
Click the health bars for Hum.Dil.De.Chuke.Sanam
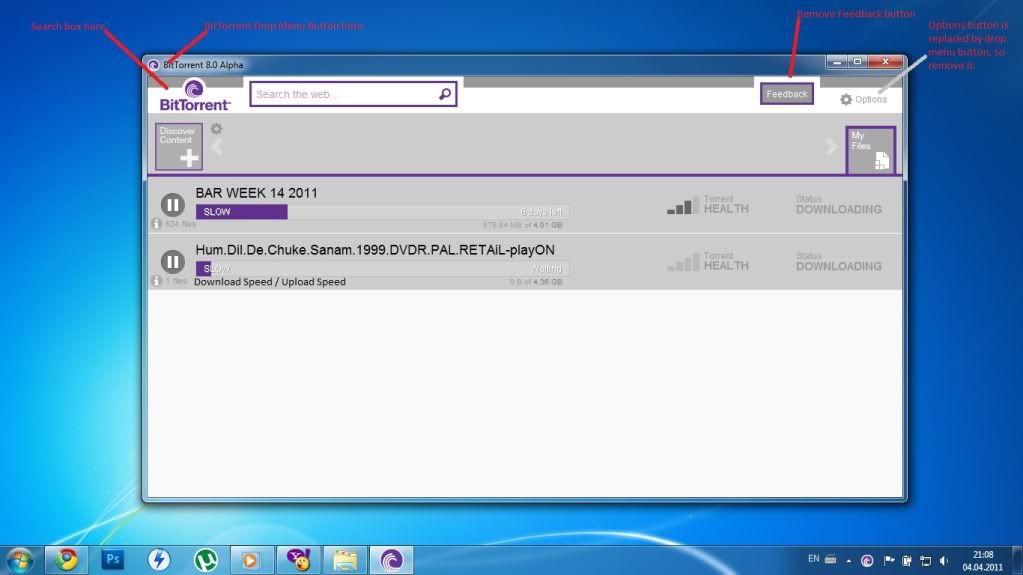(x=683, y=262)
